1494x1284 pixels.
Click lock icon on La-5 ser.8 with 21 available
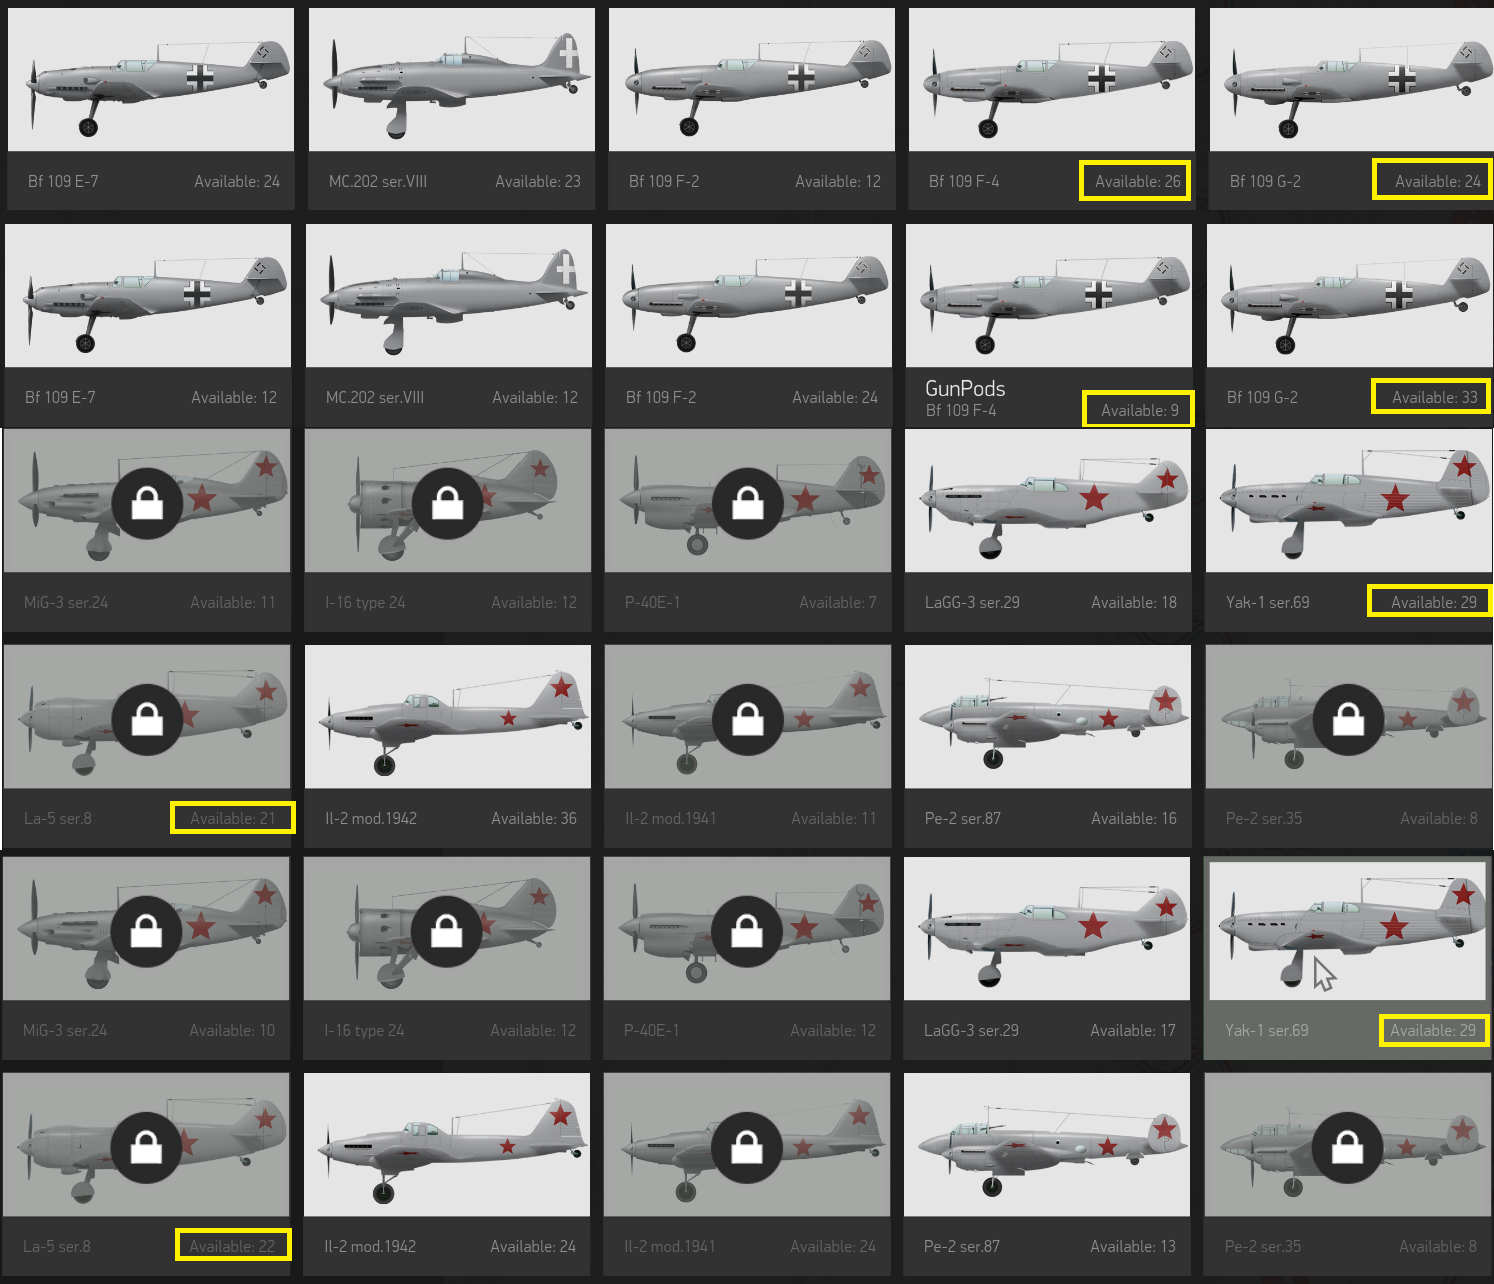tap(147, 719)
